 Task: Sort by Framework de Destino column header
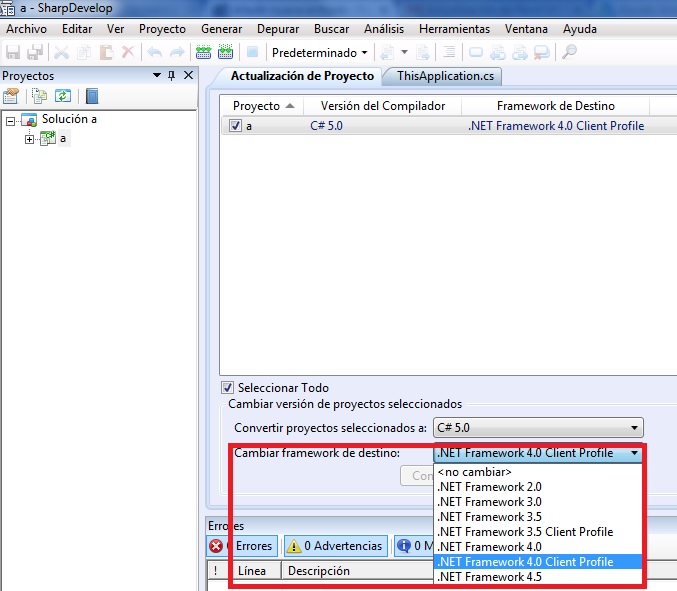(555, 106)
